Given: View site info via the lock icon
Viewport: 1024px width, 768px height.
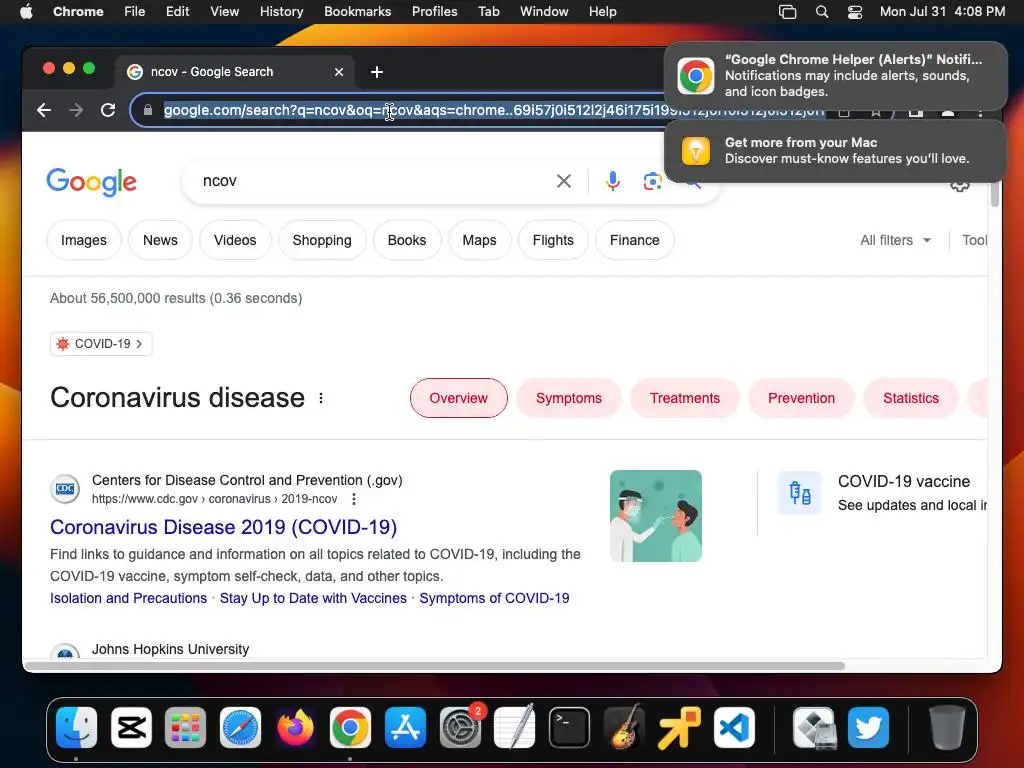Looking at the screenshot, I should (x=148, y=110).
